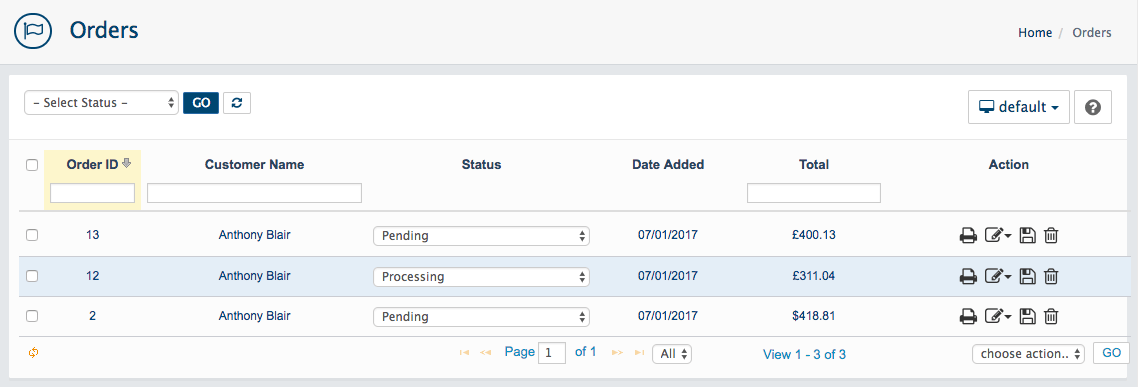Sort by the Status column header
Image resolution: width=1138 pixels, height=387 pixels.
point(481,165)
